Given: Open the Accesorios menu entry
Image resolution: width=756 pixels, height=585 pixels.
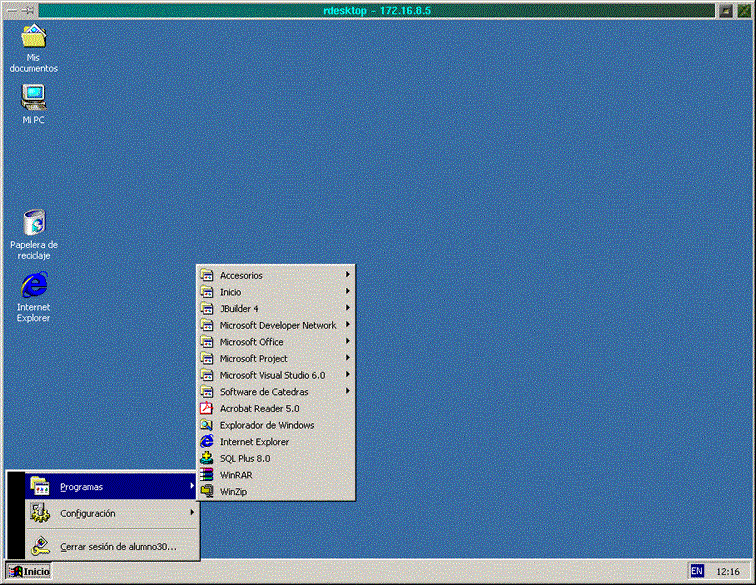Looking at the screenshot, I should pyautogui.click(x=276, y=275).
